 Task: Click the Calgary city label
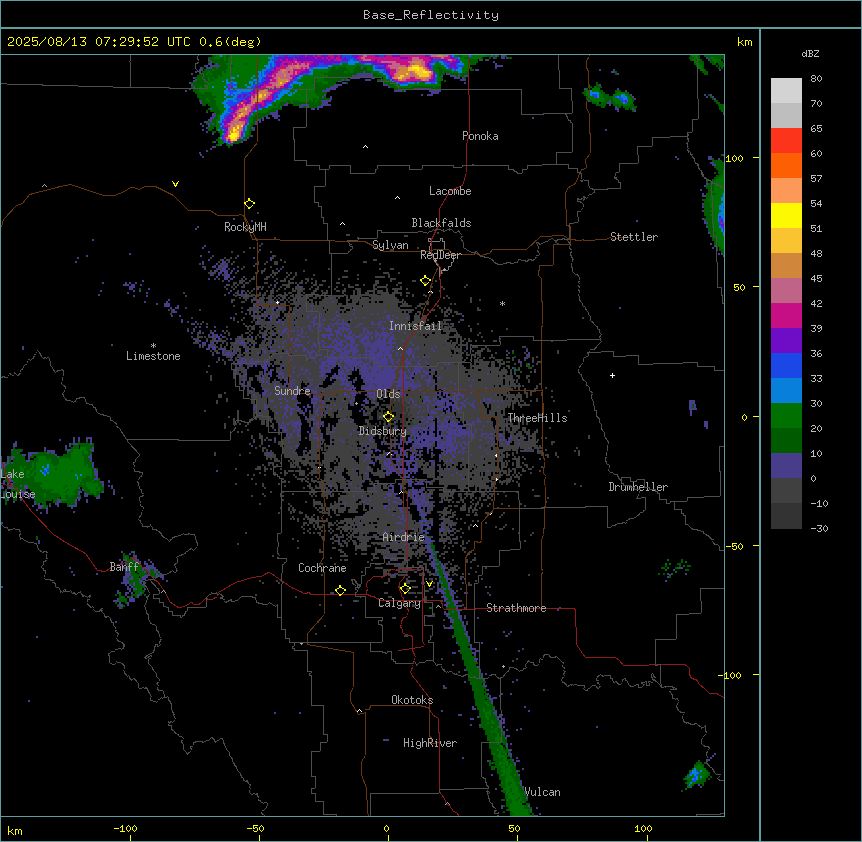[400, 603]
